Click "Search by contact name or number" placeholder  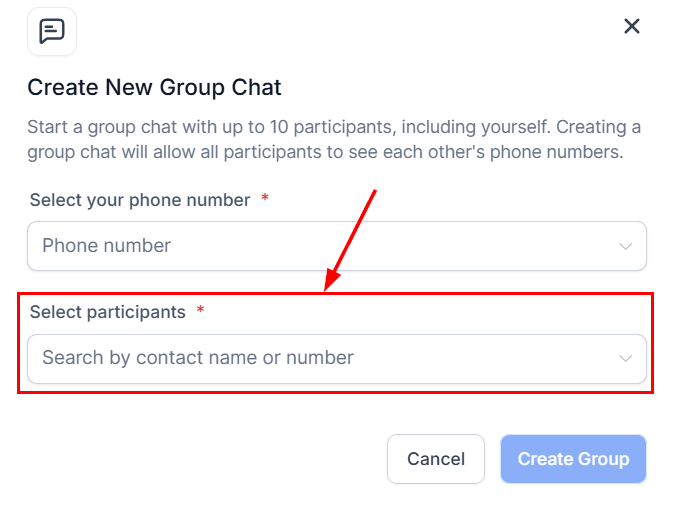coord(198,358)
